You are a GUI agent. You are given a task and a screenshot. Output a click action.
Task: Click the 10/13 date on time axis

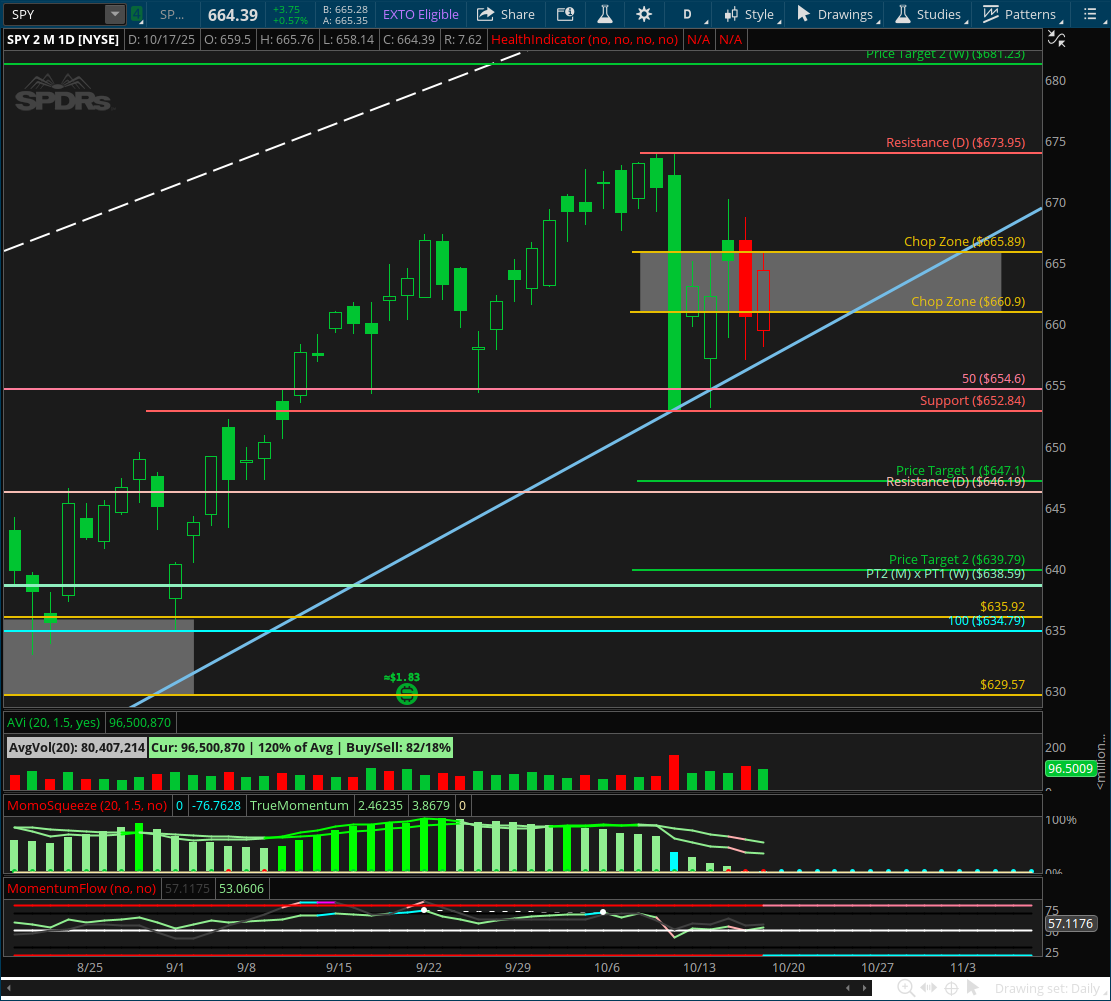coord(699,968)
